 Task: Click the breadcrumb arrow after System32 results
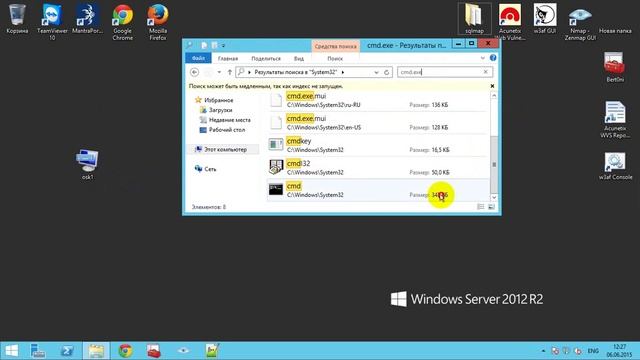click(x=343, y=72)
